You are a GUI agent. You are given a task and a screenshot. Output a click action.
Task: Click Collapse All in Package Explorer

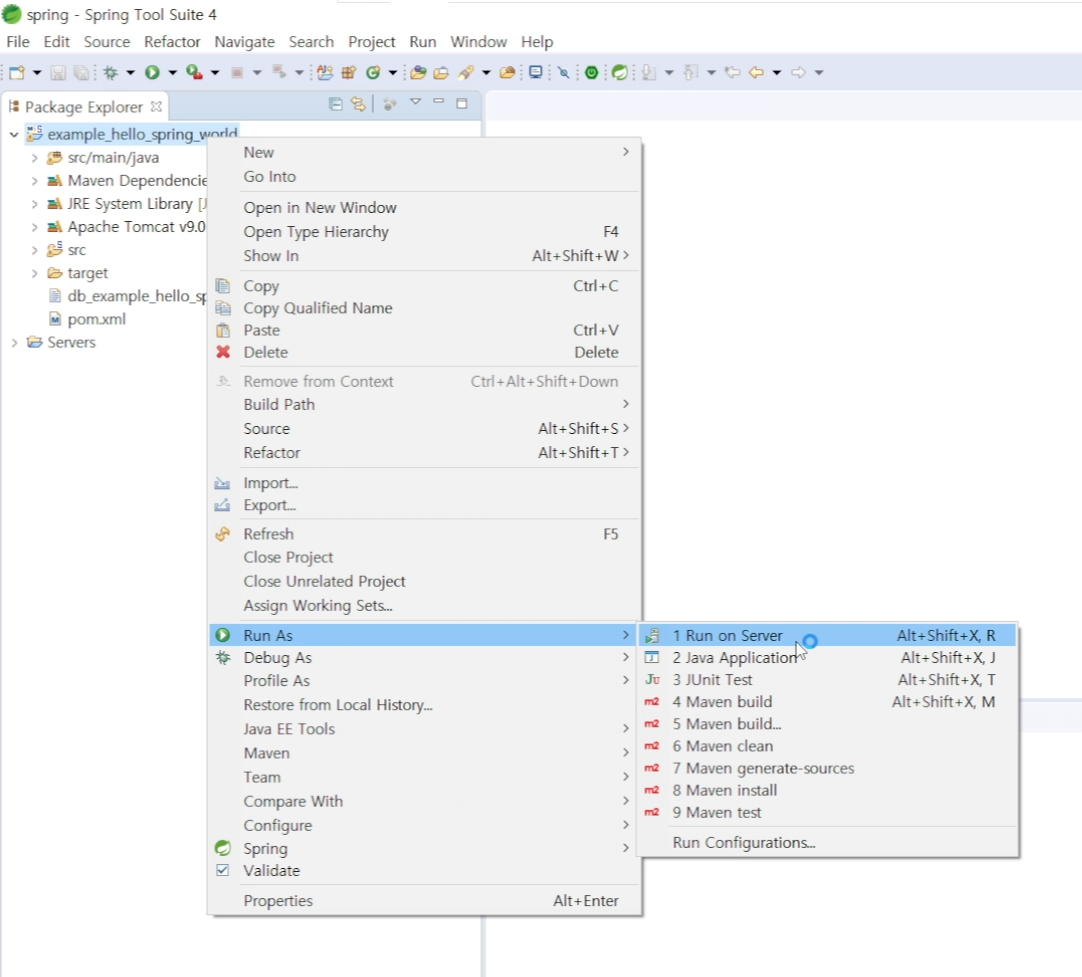pos(335,104)
